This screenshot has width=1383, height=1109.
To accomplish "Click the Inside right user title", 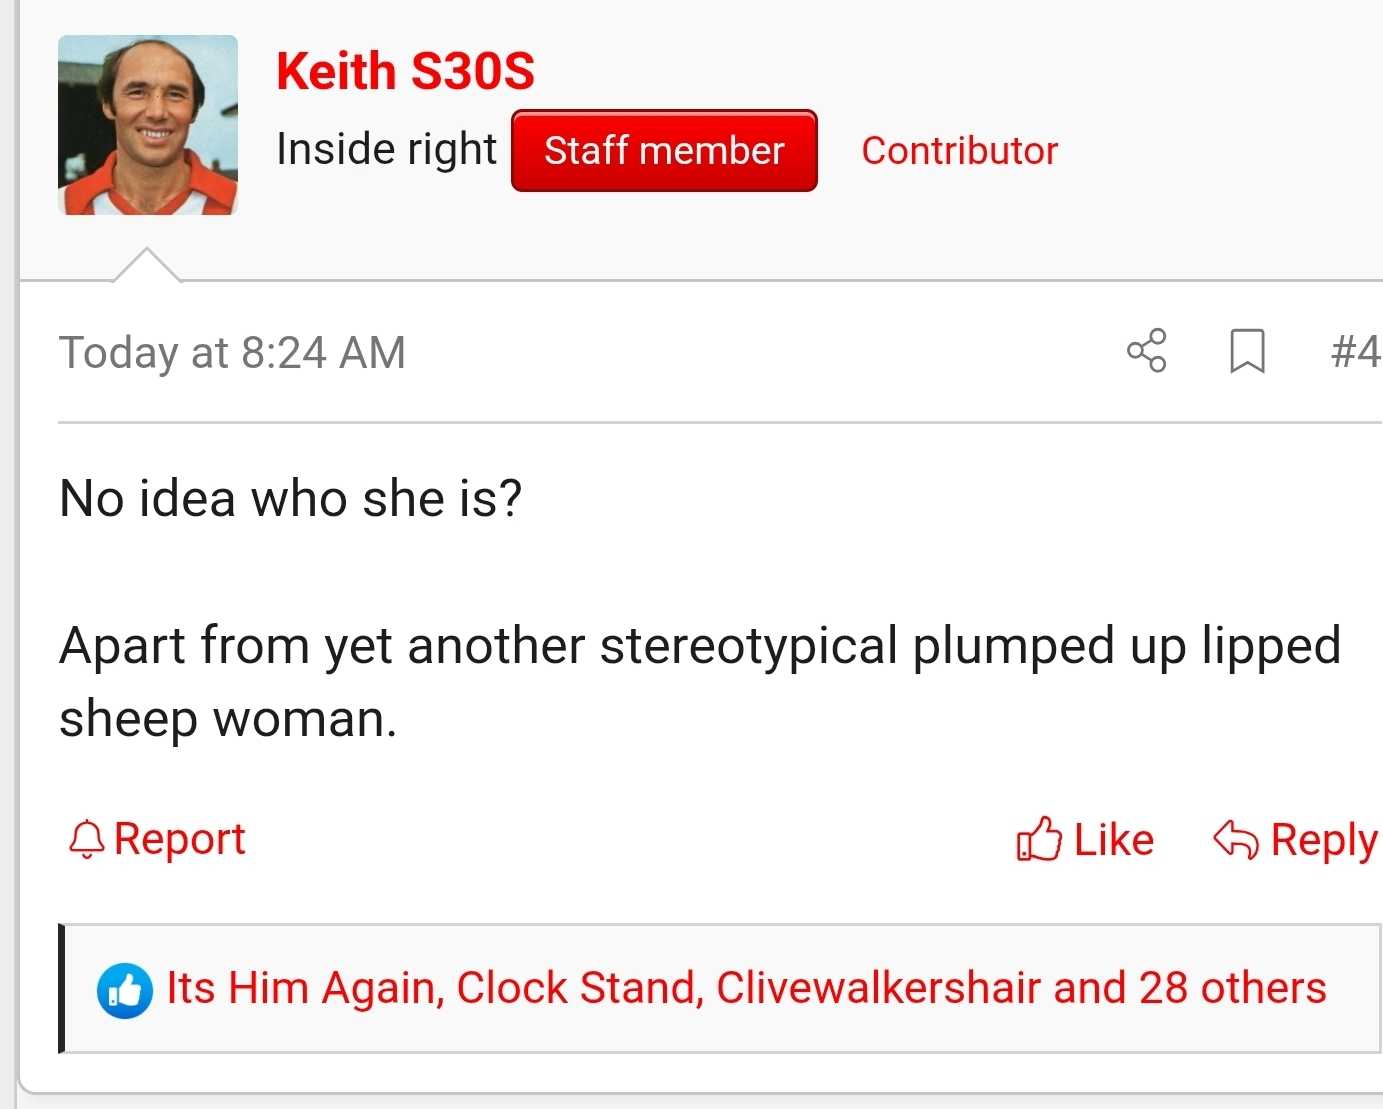I will 386,150.
